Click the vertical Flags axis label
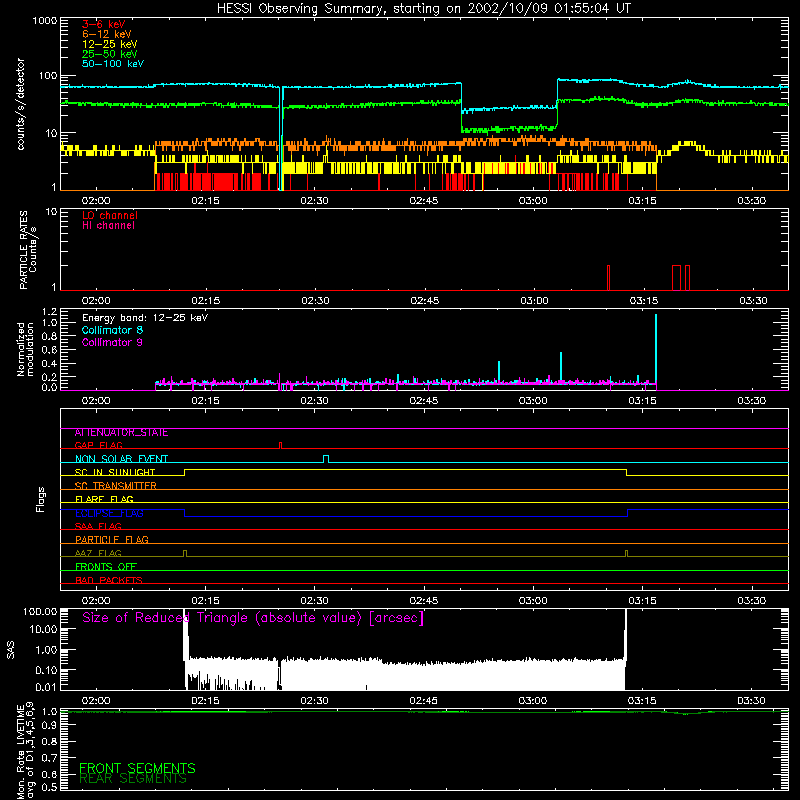800x800 pixels. tap(40, 499)
